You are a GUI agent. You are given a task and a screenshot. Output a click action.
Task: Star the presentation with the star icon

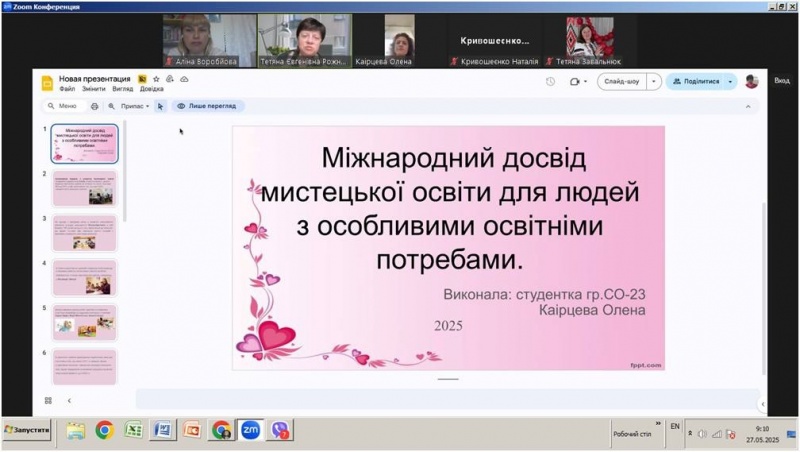(156, 79)
